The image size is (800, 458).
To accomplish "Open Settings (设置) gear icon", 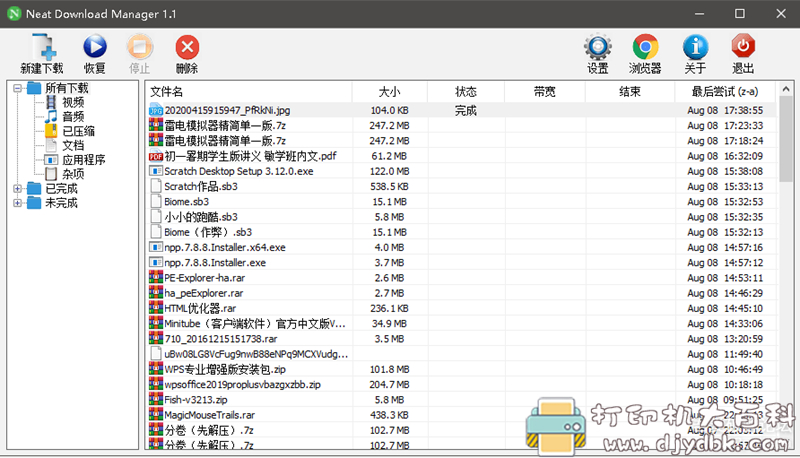I will 597,47.
